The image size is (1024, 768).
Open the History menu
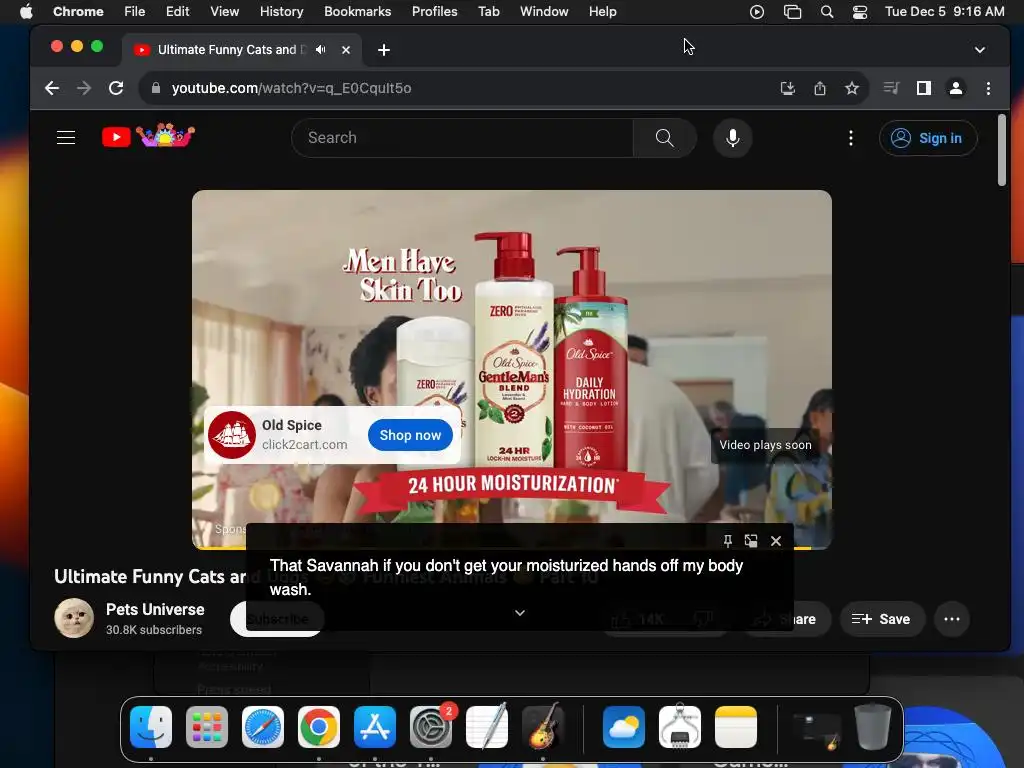[281, 12]
